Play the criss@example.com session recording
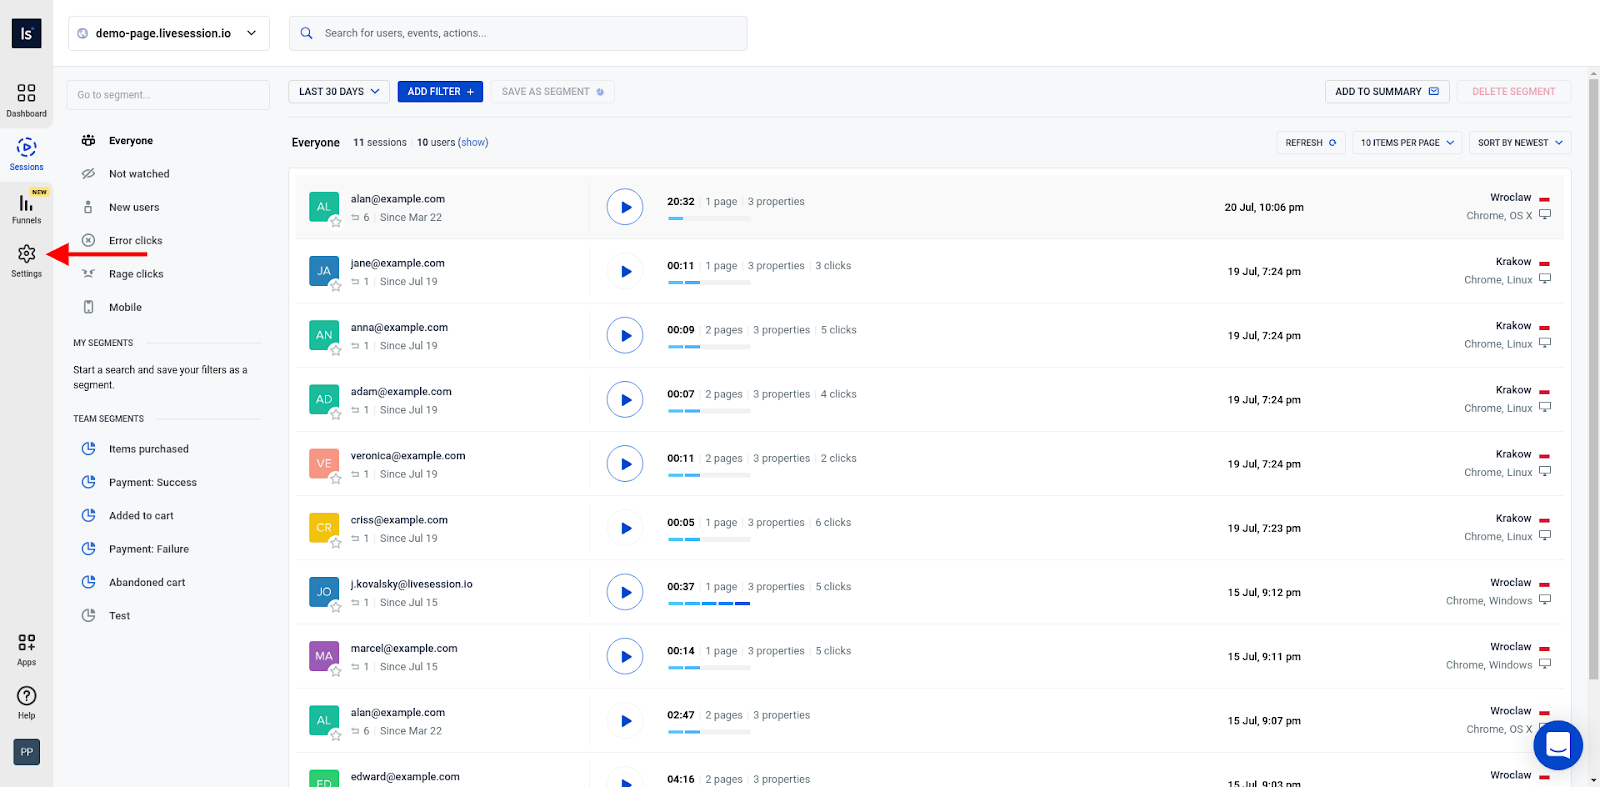Viewport: 1600px width, 787px height. [625, 528]
